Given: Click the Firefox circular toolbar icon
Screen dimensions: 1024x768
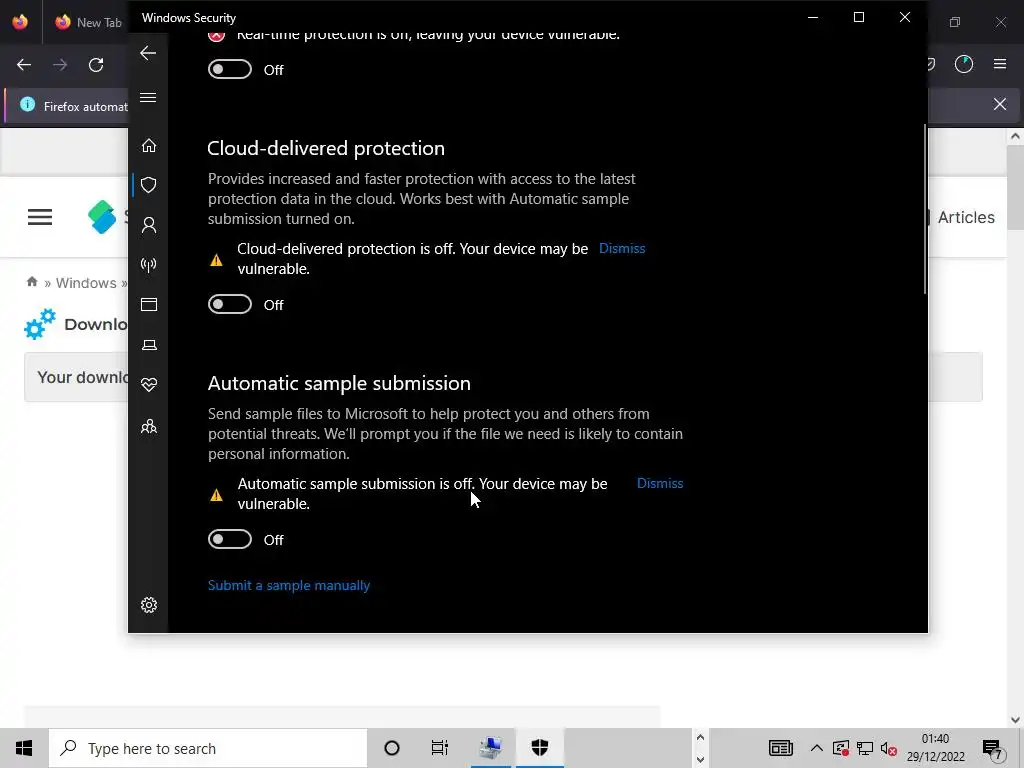Looking at the screenshot, I should pyautogui.click(x=964, y=64).
